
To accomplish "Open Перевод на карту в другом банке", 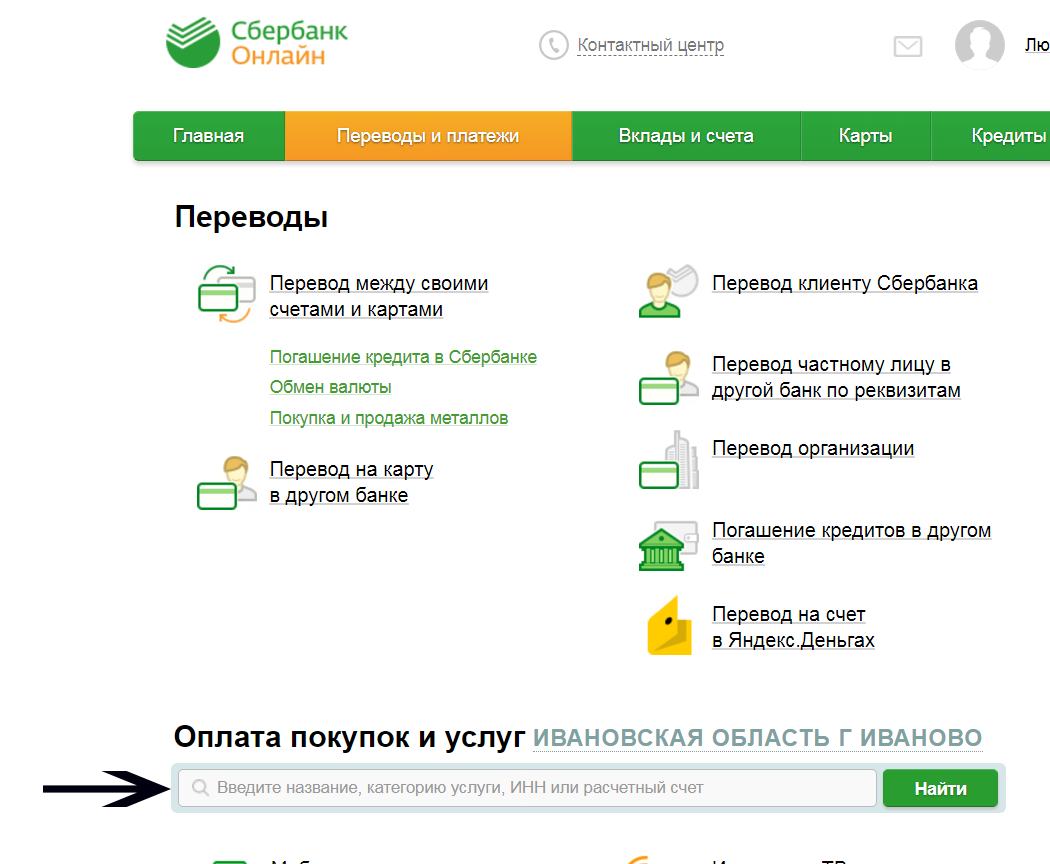I will tap(352, 482).
